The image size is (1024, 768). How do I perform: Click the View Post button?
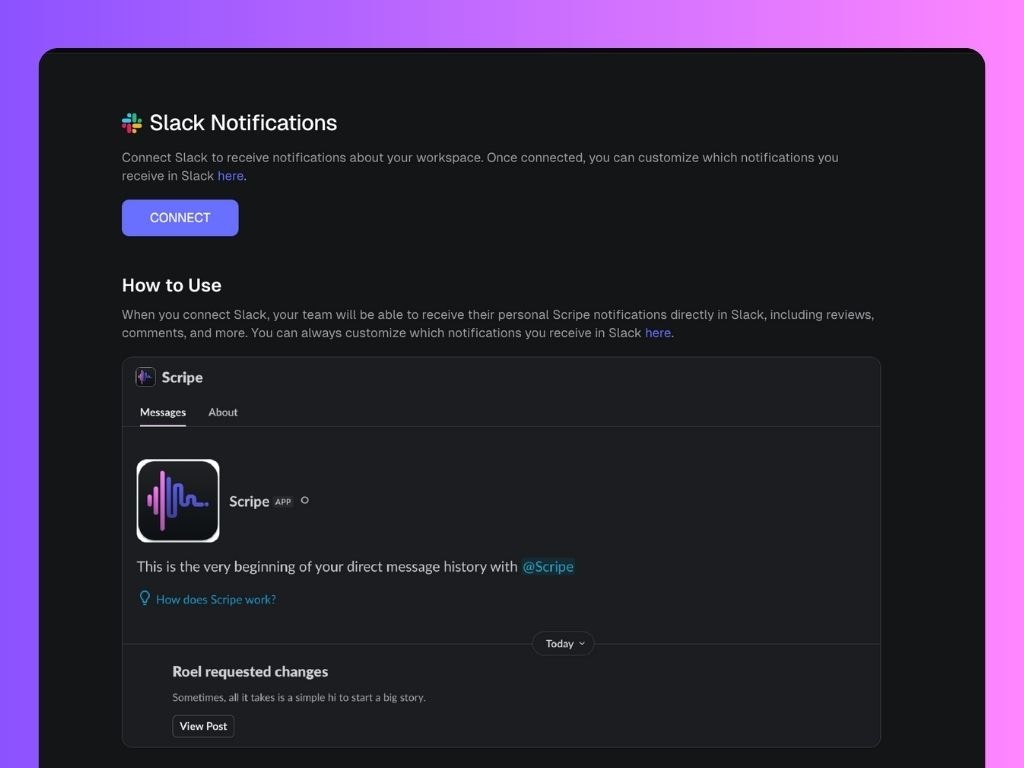203,726
